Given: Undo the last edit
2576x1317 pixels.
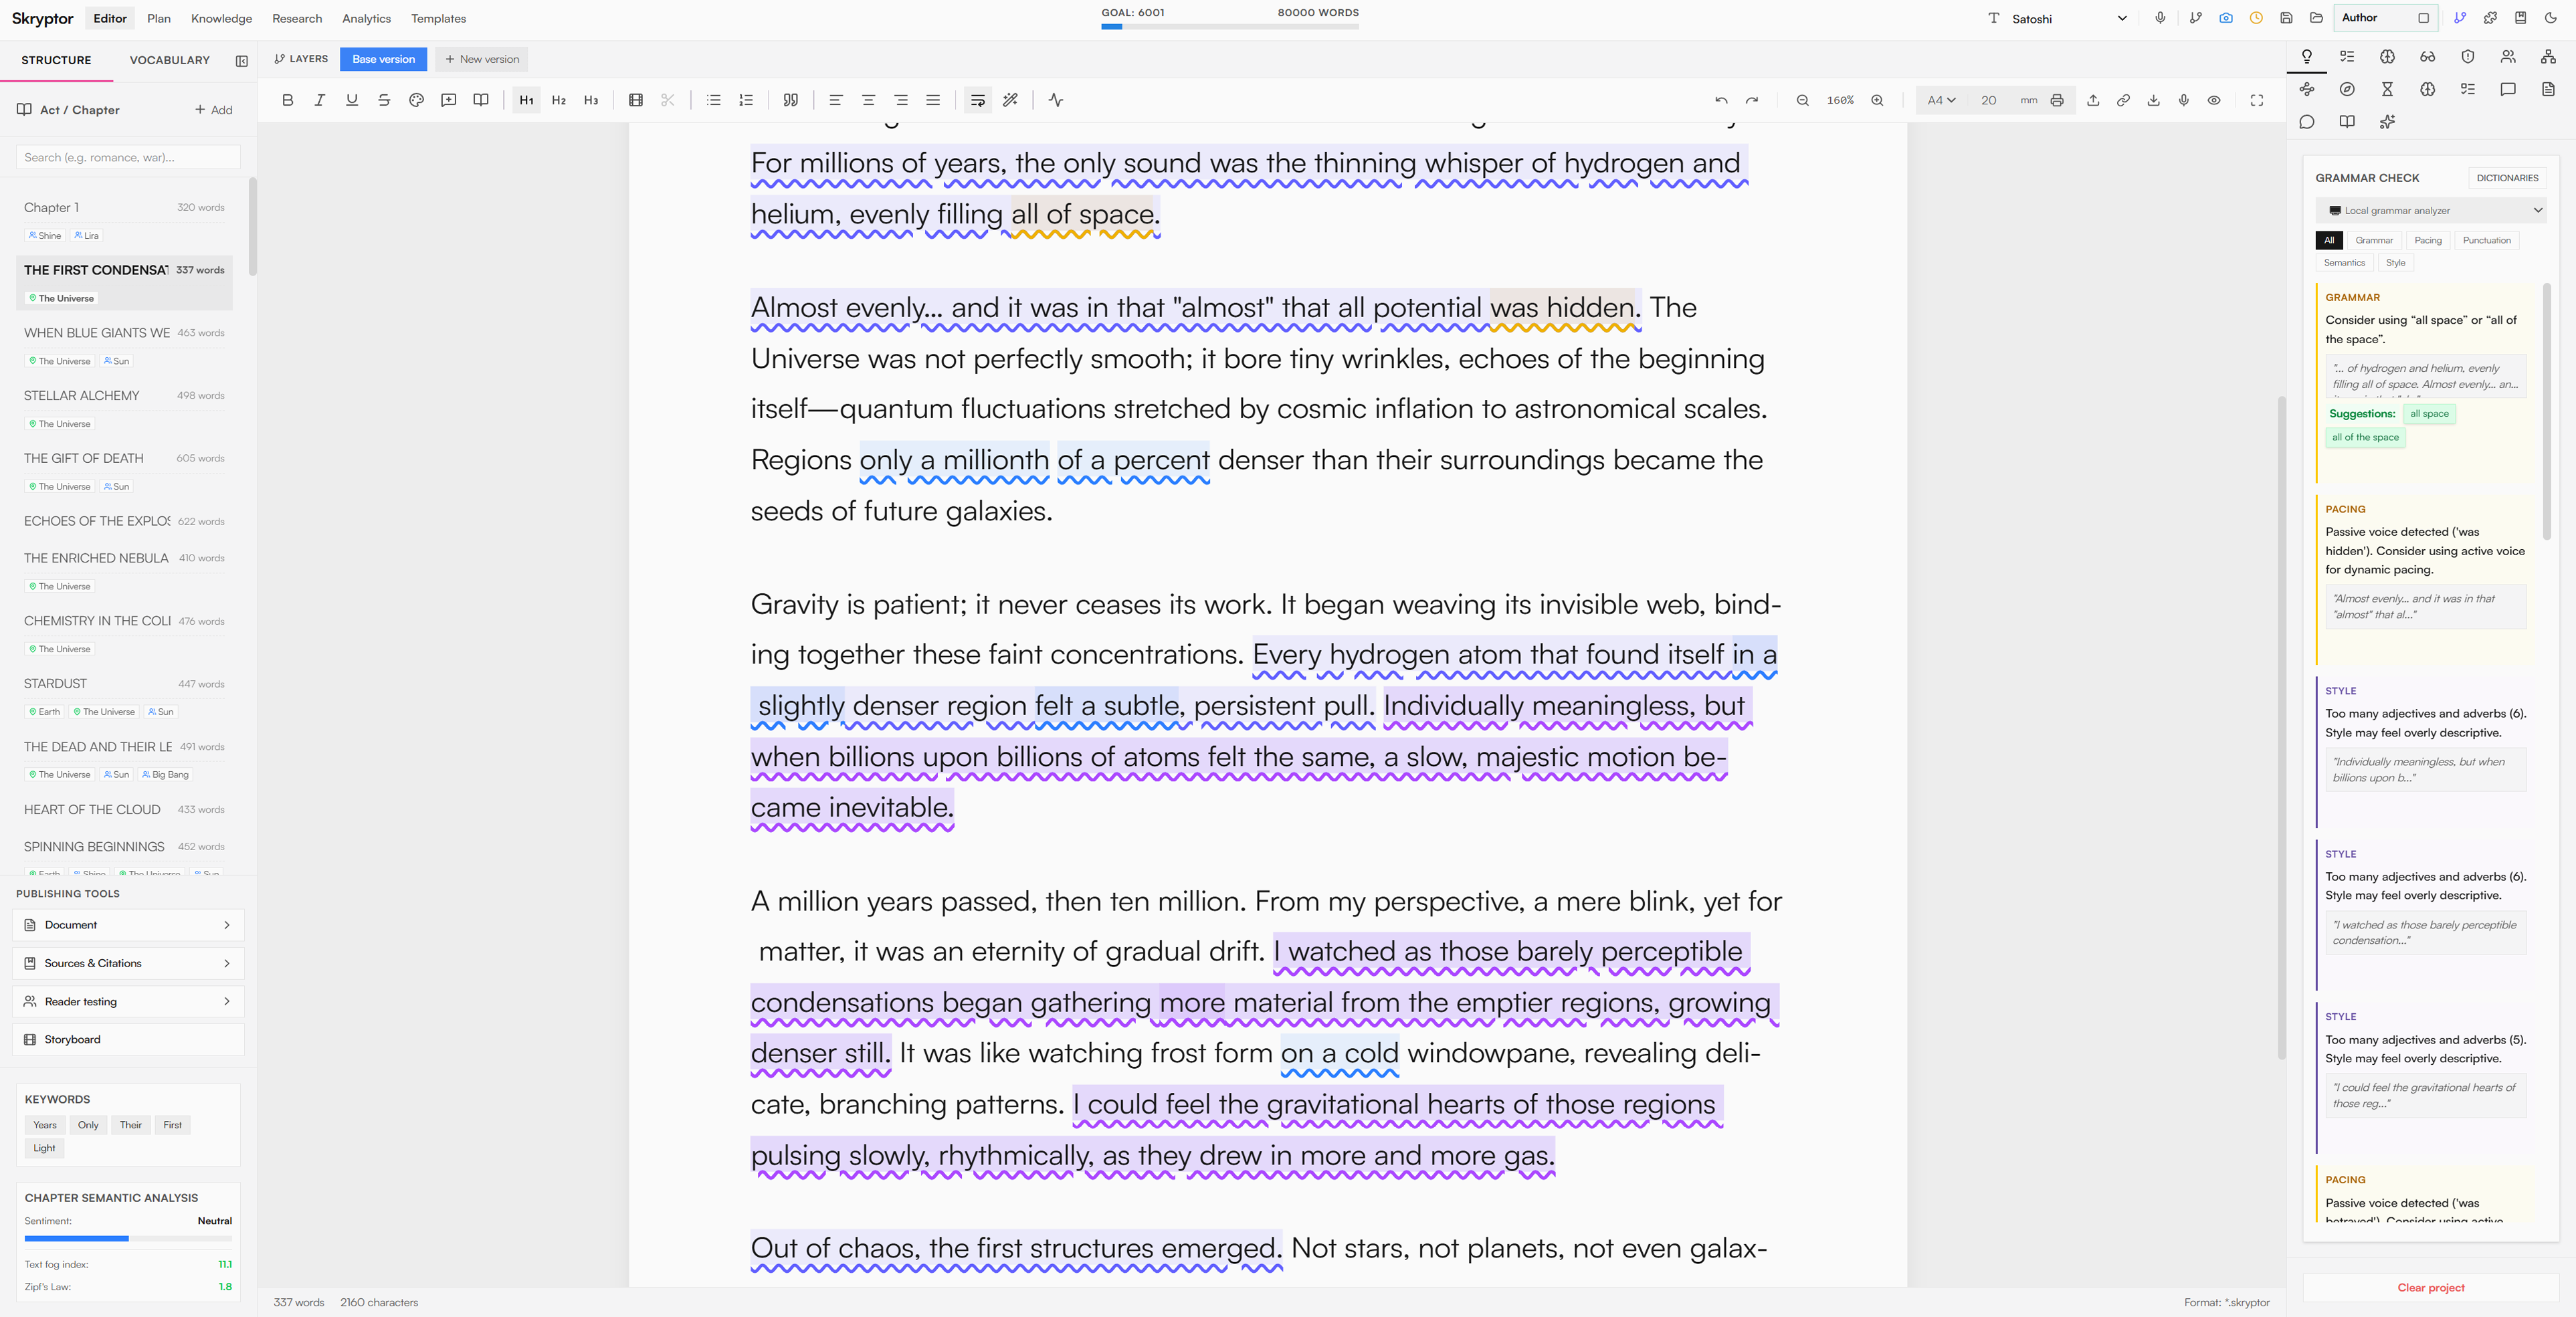Looking at the screenshot, I should (x=1721, y=100).
